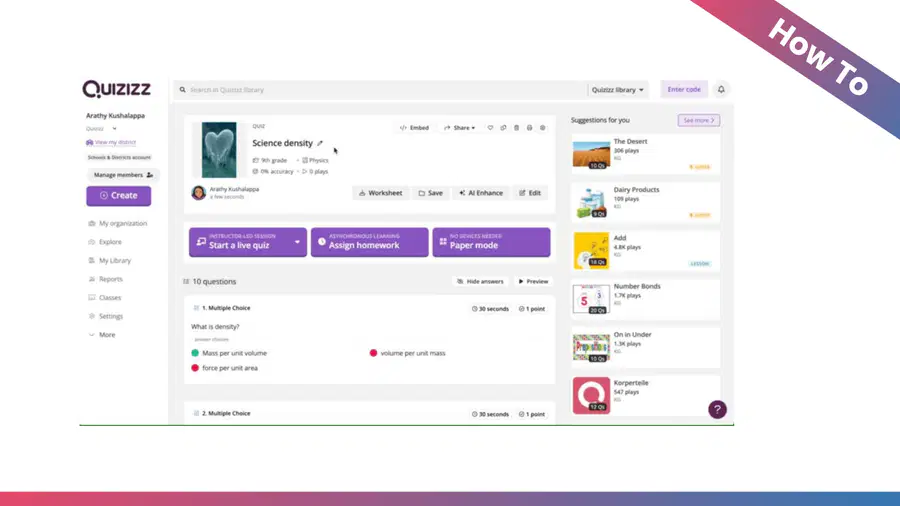900x506 pixels.
Task: Open Classes in the sidebar
Action: [x=104, y=298]
